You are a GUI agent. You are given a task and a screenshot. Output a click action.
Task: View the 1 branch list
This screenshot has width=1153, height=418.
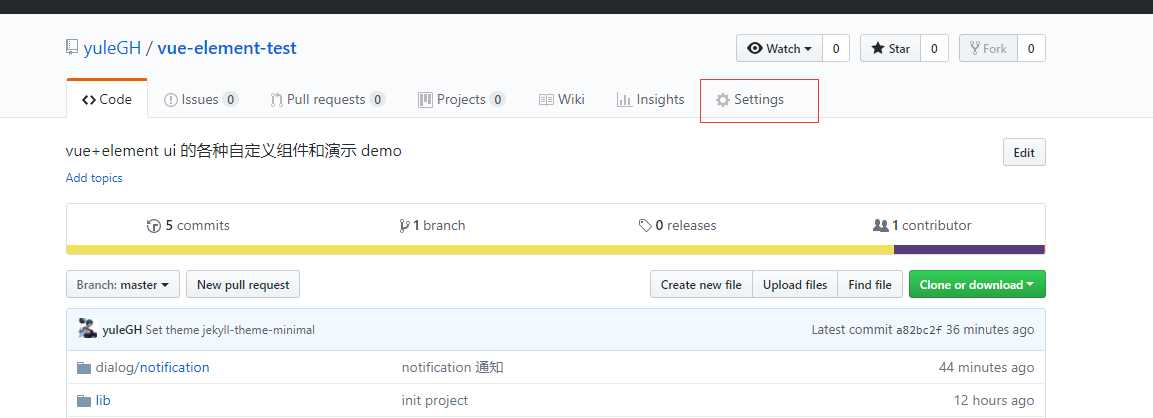(432, 225)
